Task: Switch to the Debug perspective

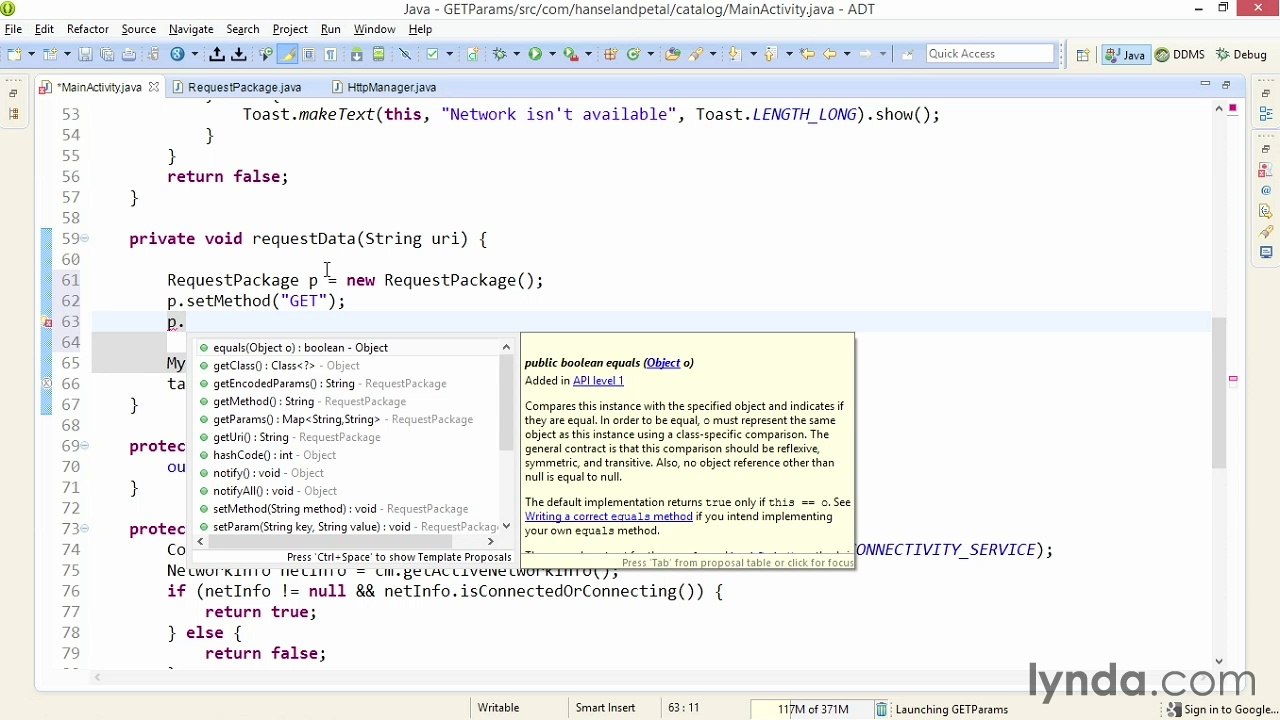Action: pyautogui.click(x=1239, y=55)
